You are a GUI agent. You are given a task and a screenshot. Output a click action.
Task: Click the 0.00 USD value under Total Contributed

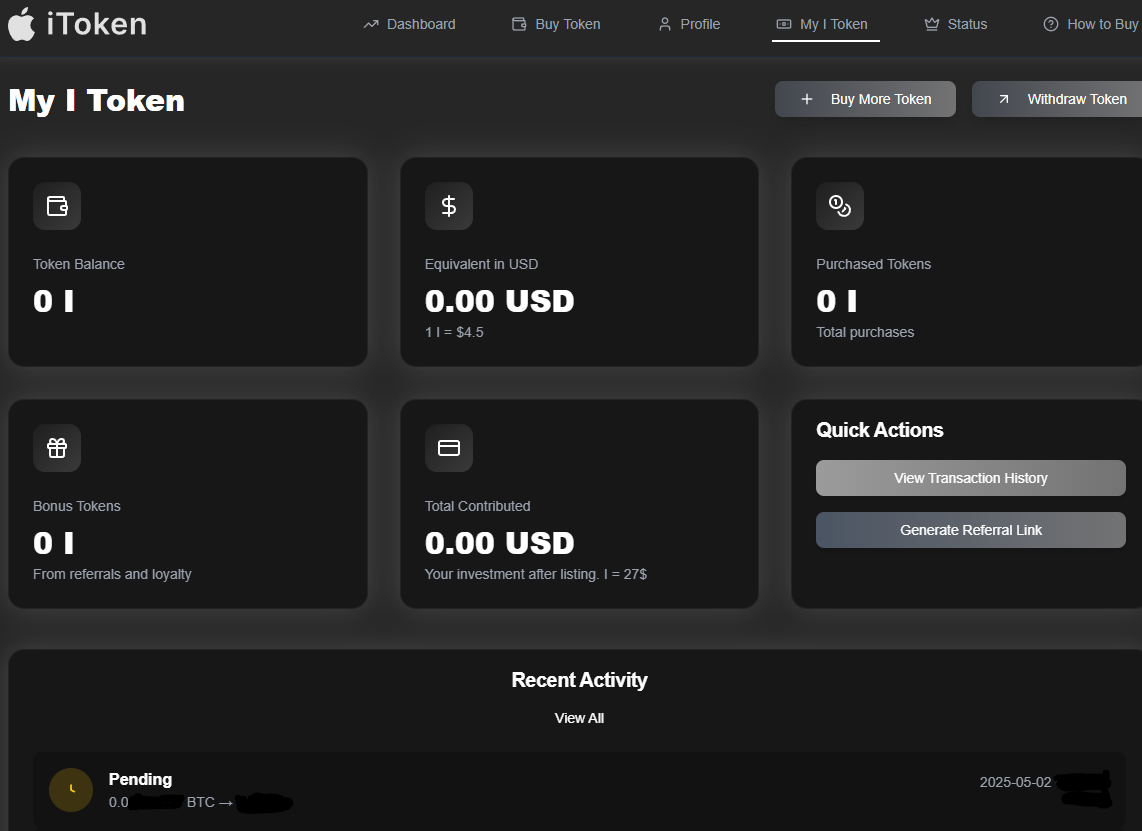(500, 543)
